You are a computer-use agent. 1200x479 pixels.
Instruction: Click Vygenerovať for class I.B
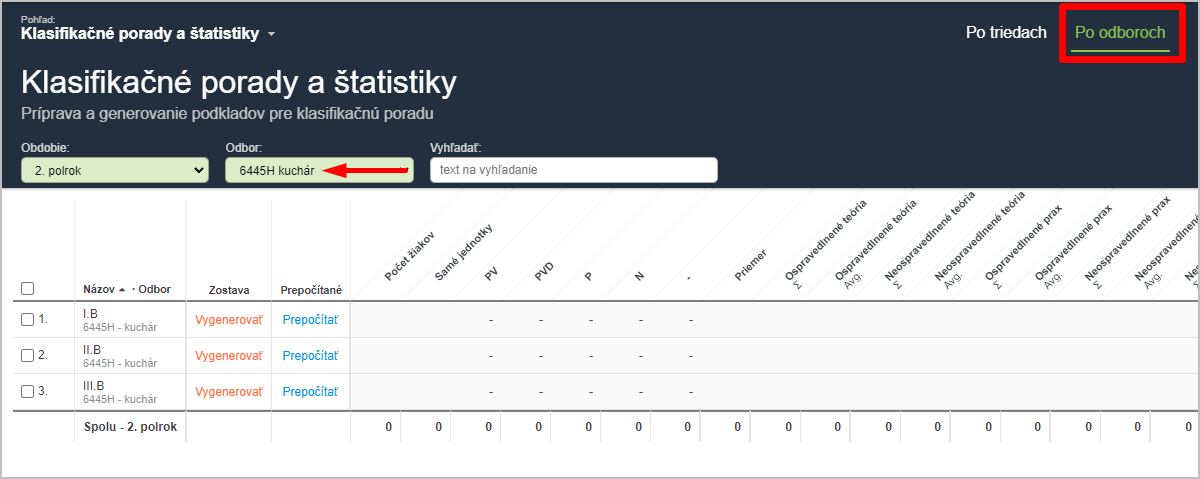pos(228,320)
